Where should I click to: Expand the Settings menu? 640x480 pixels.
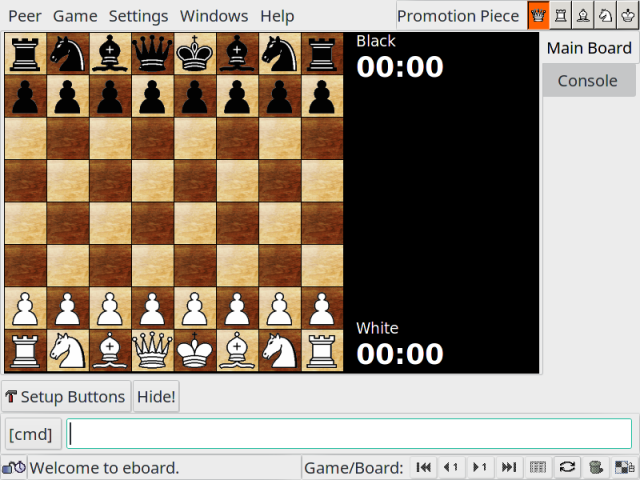coord(138,16)
